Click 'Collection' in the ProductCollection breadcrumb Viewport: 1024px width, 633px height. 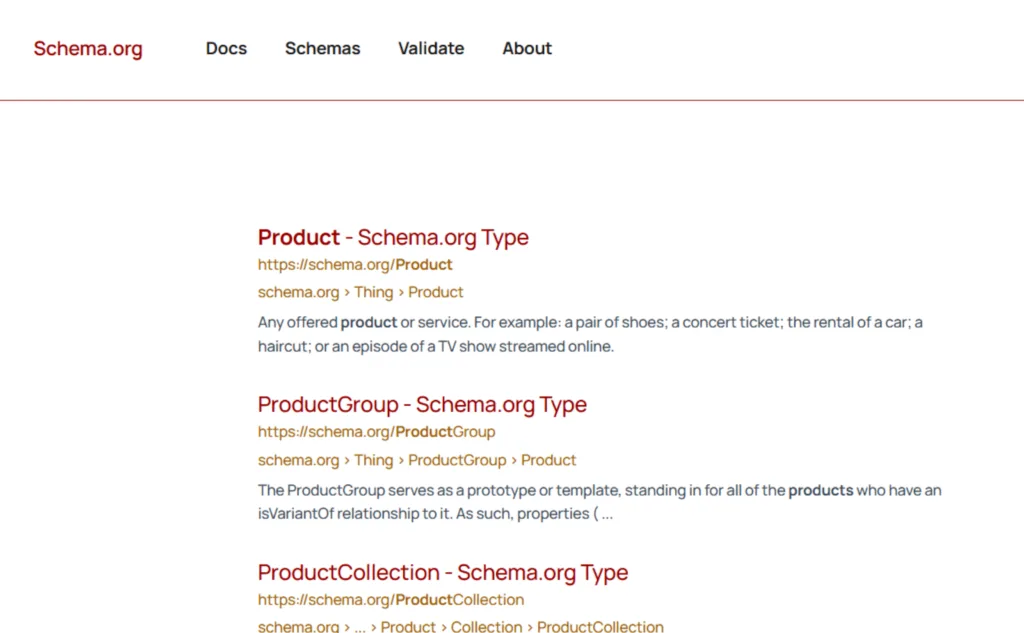point(486,626)
